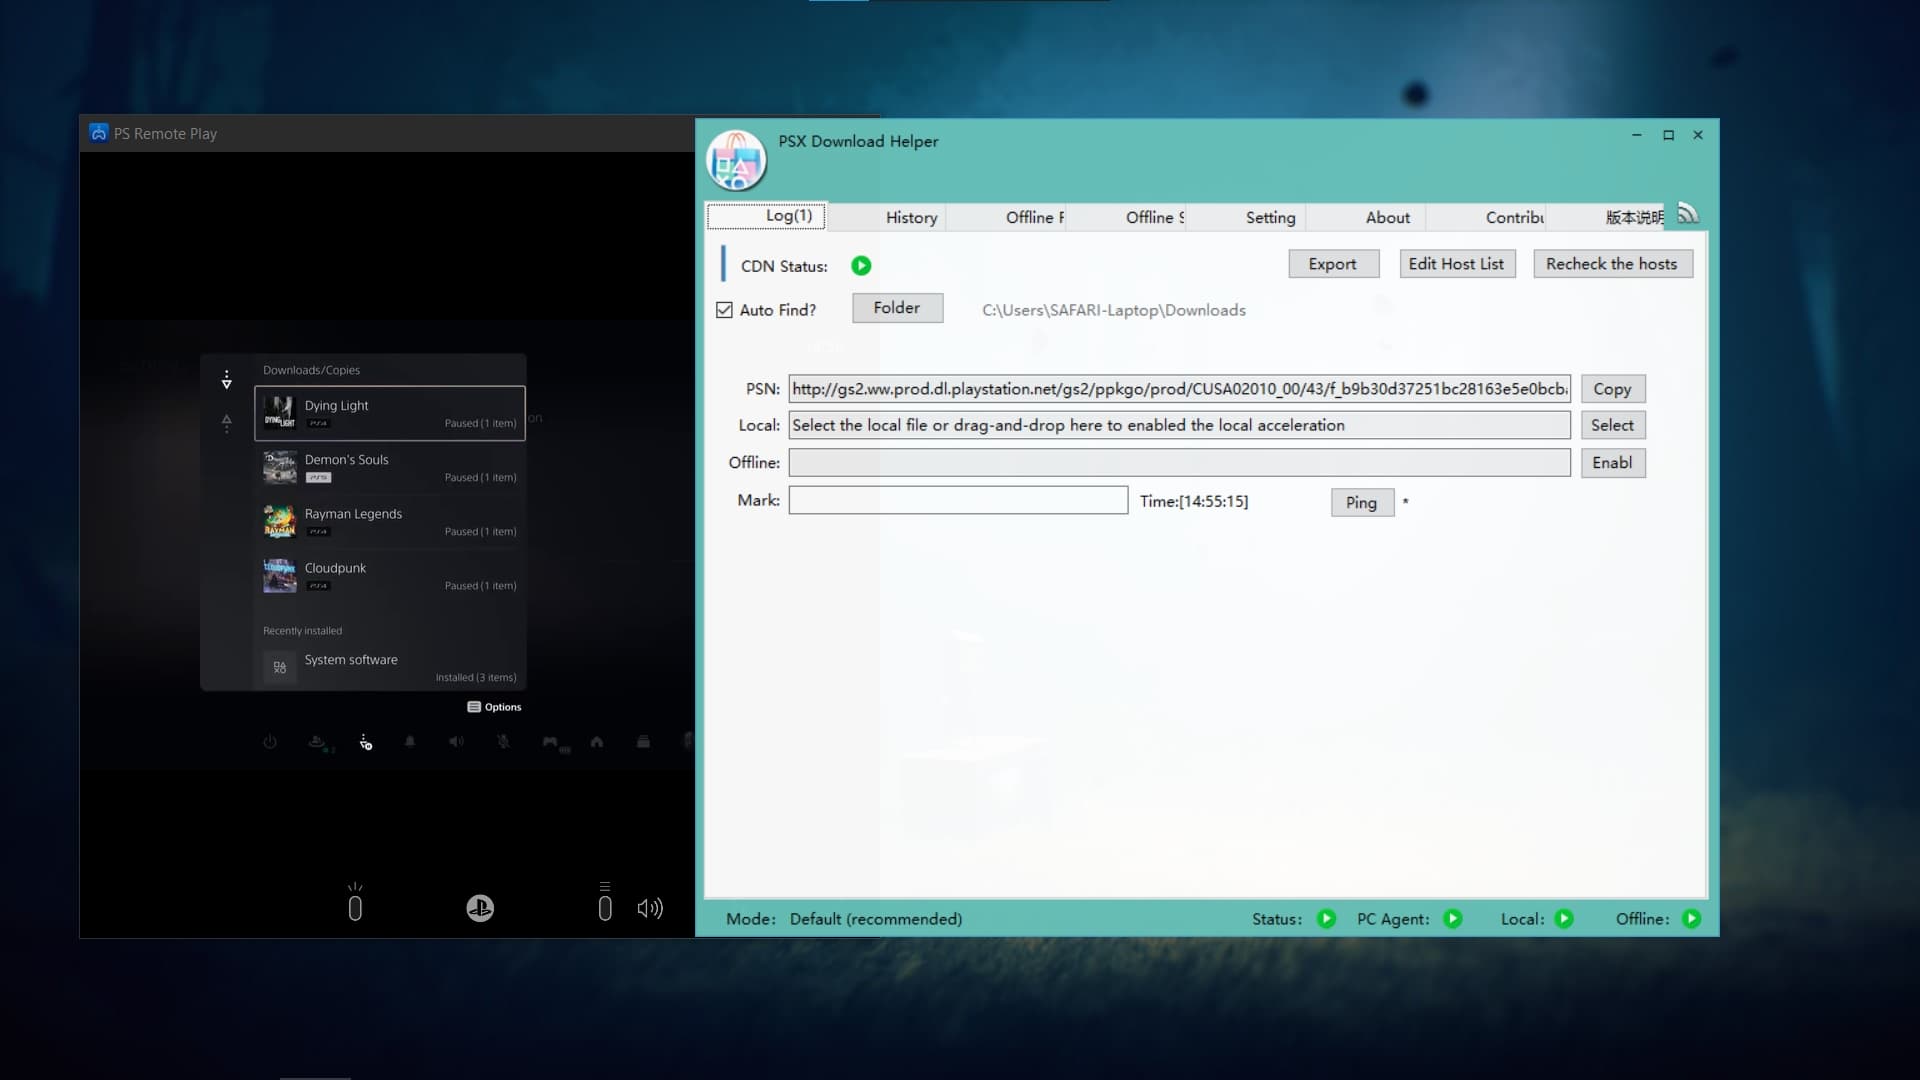Screen dimensions: 1920x1080
Task: Click the green PC Agent indicator
Action: [x=1453, y=919]
